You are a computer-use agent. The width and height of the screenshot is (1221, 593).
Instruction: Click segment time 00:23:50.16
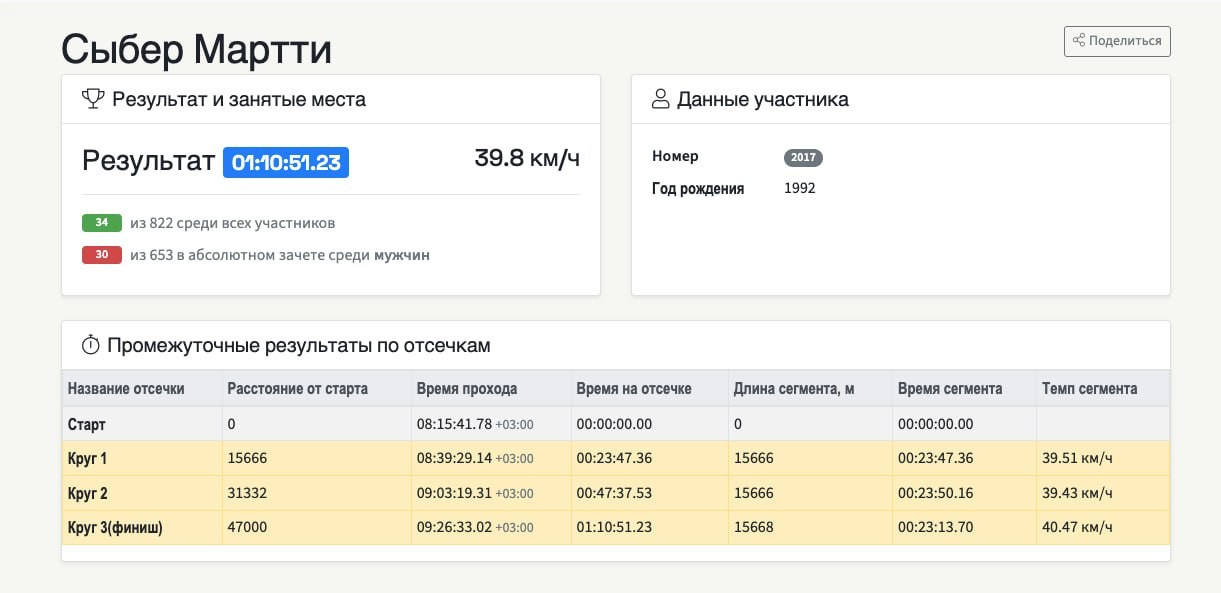click(936, 493)
